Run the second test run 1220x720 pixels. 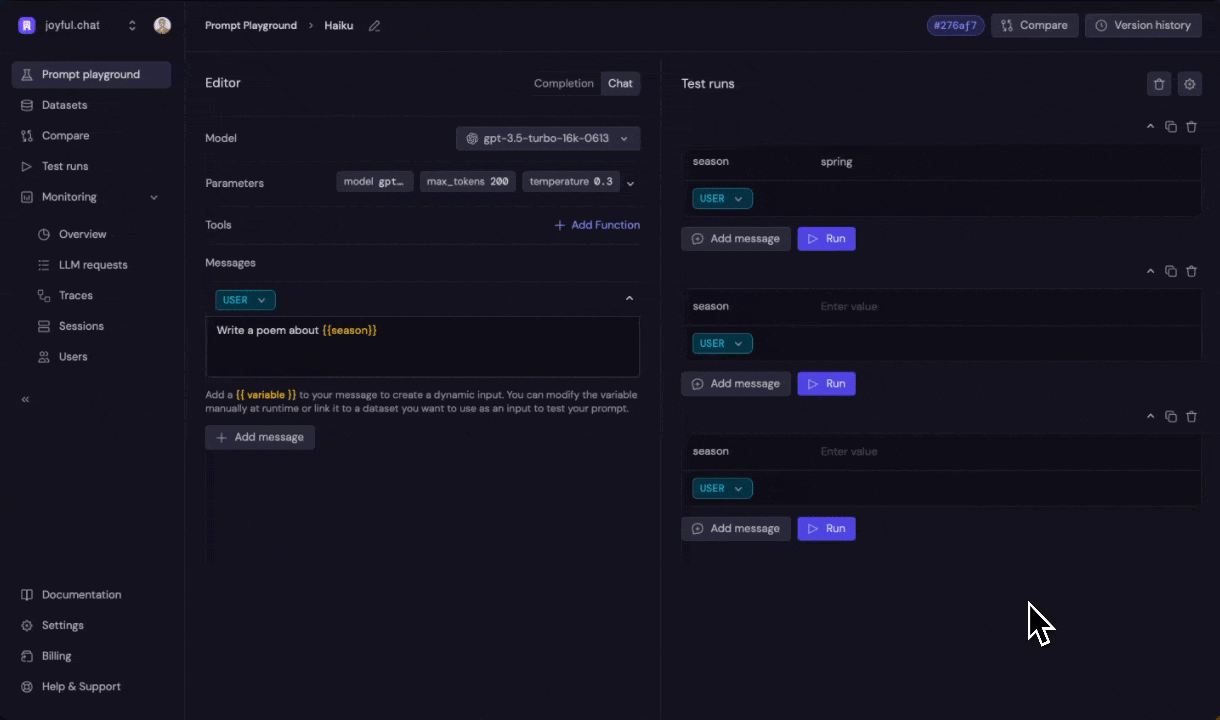[x=826, y=384]
